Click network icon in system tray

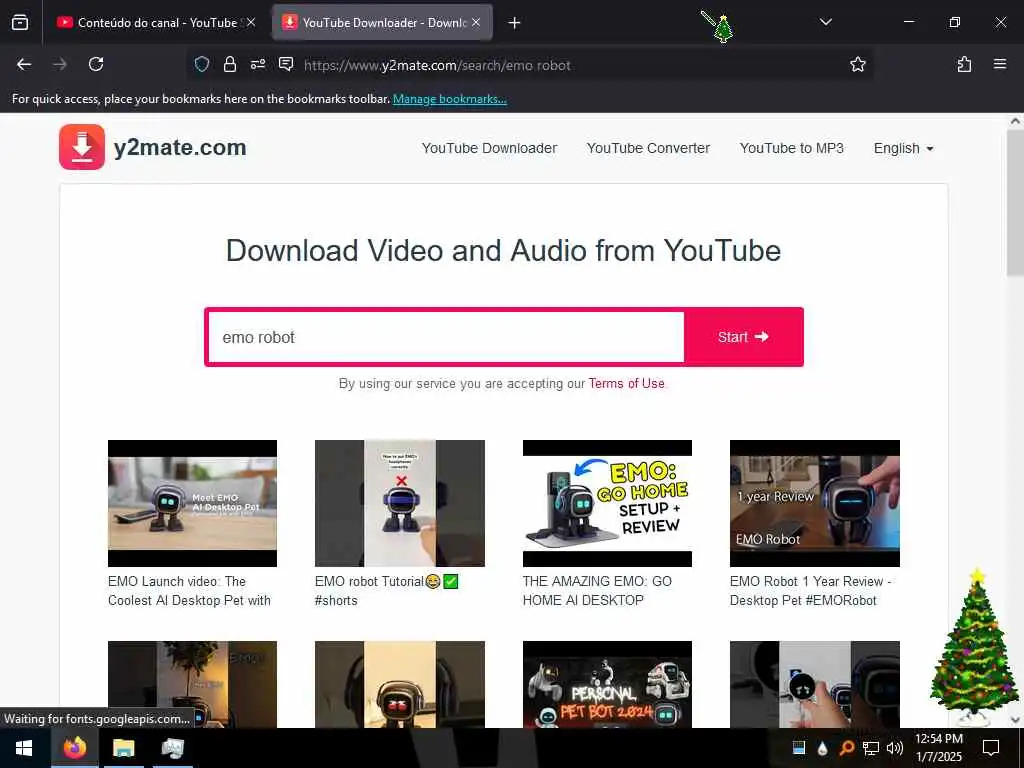pyautogui.click(x=871, y=748)
